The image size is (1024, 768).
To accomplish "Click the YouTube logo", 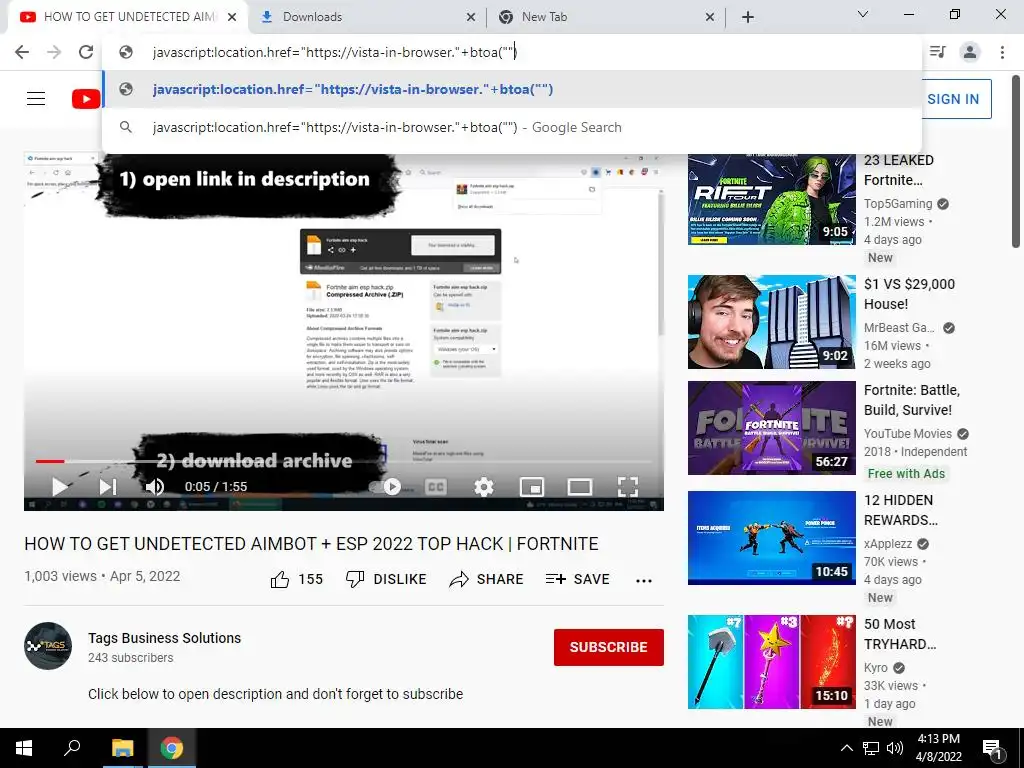I will (86, 99).
